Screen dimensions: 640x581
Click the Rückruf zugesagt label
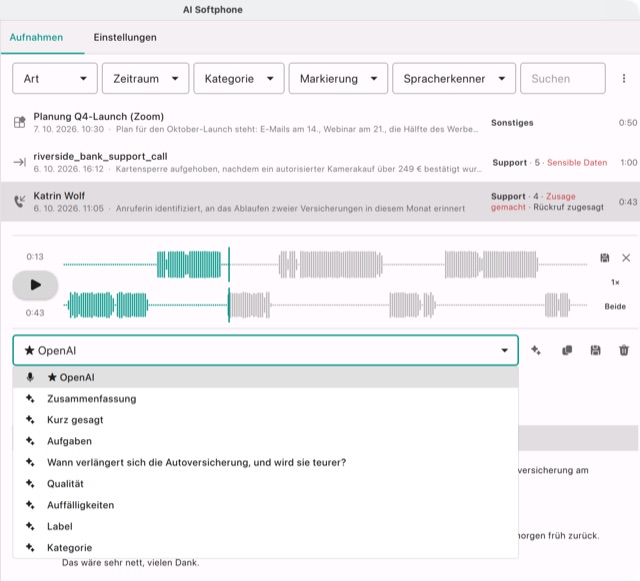tap(568, 207)
